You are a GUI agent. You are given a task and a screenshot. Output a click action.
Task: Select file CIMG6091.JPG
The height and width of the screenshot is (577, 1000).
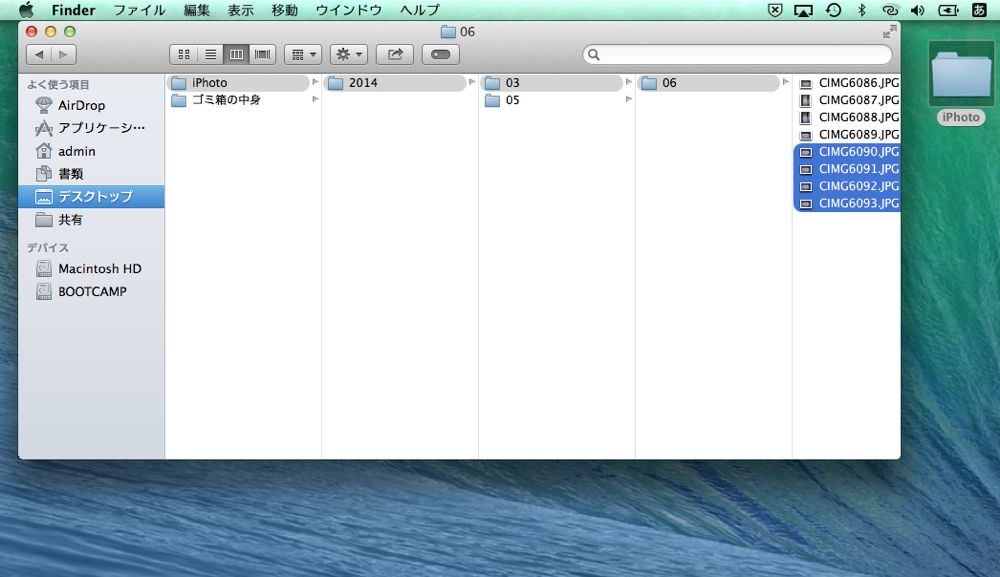tap(847, 169)
